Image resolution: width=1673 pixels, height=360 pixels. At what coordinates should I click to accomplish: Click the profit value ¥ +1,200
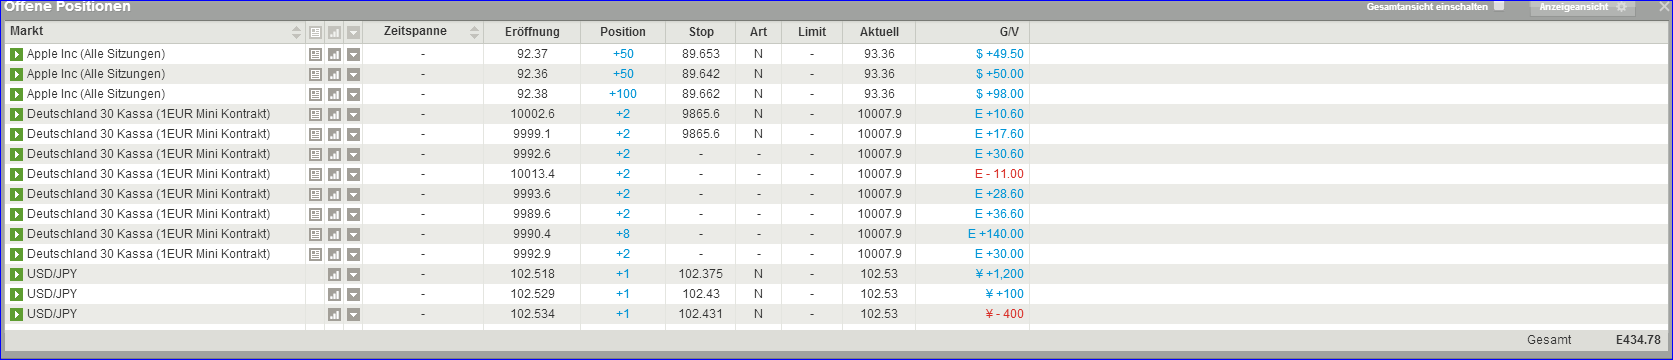click(999, 274)
